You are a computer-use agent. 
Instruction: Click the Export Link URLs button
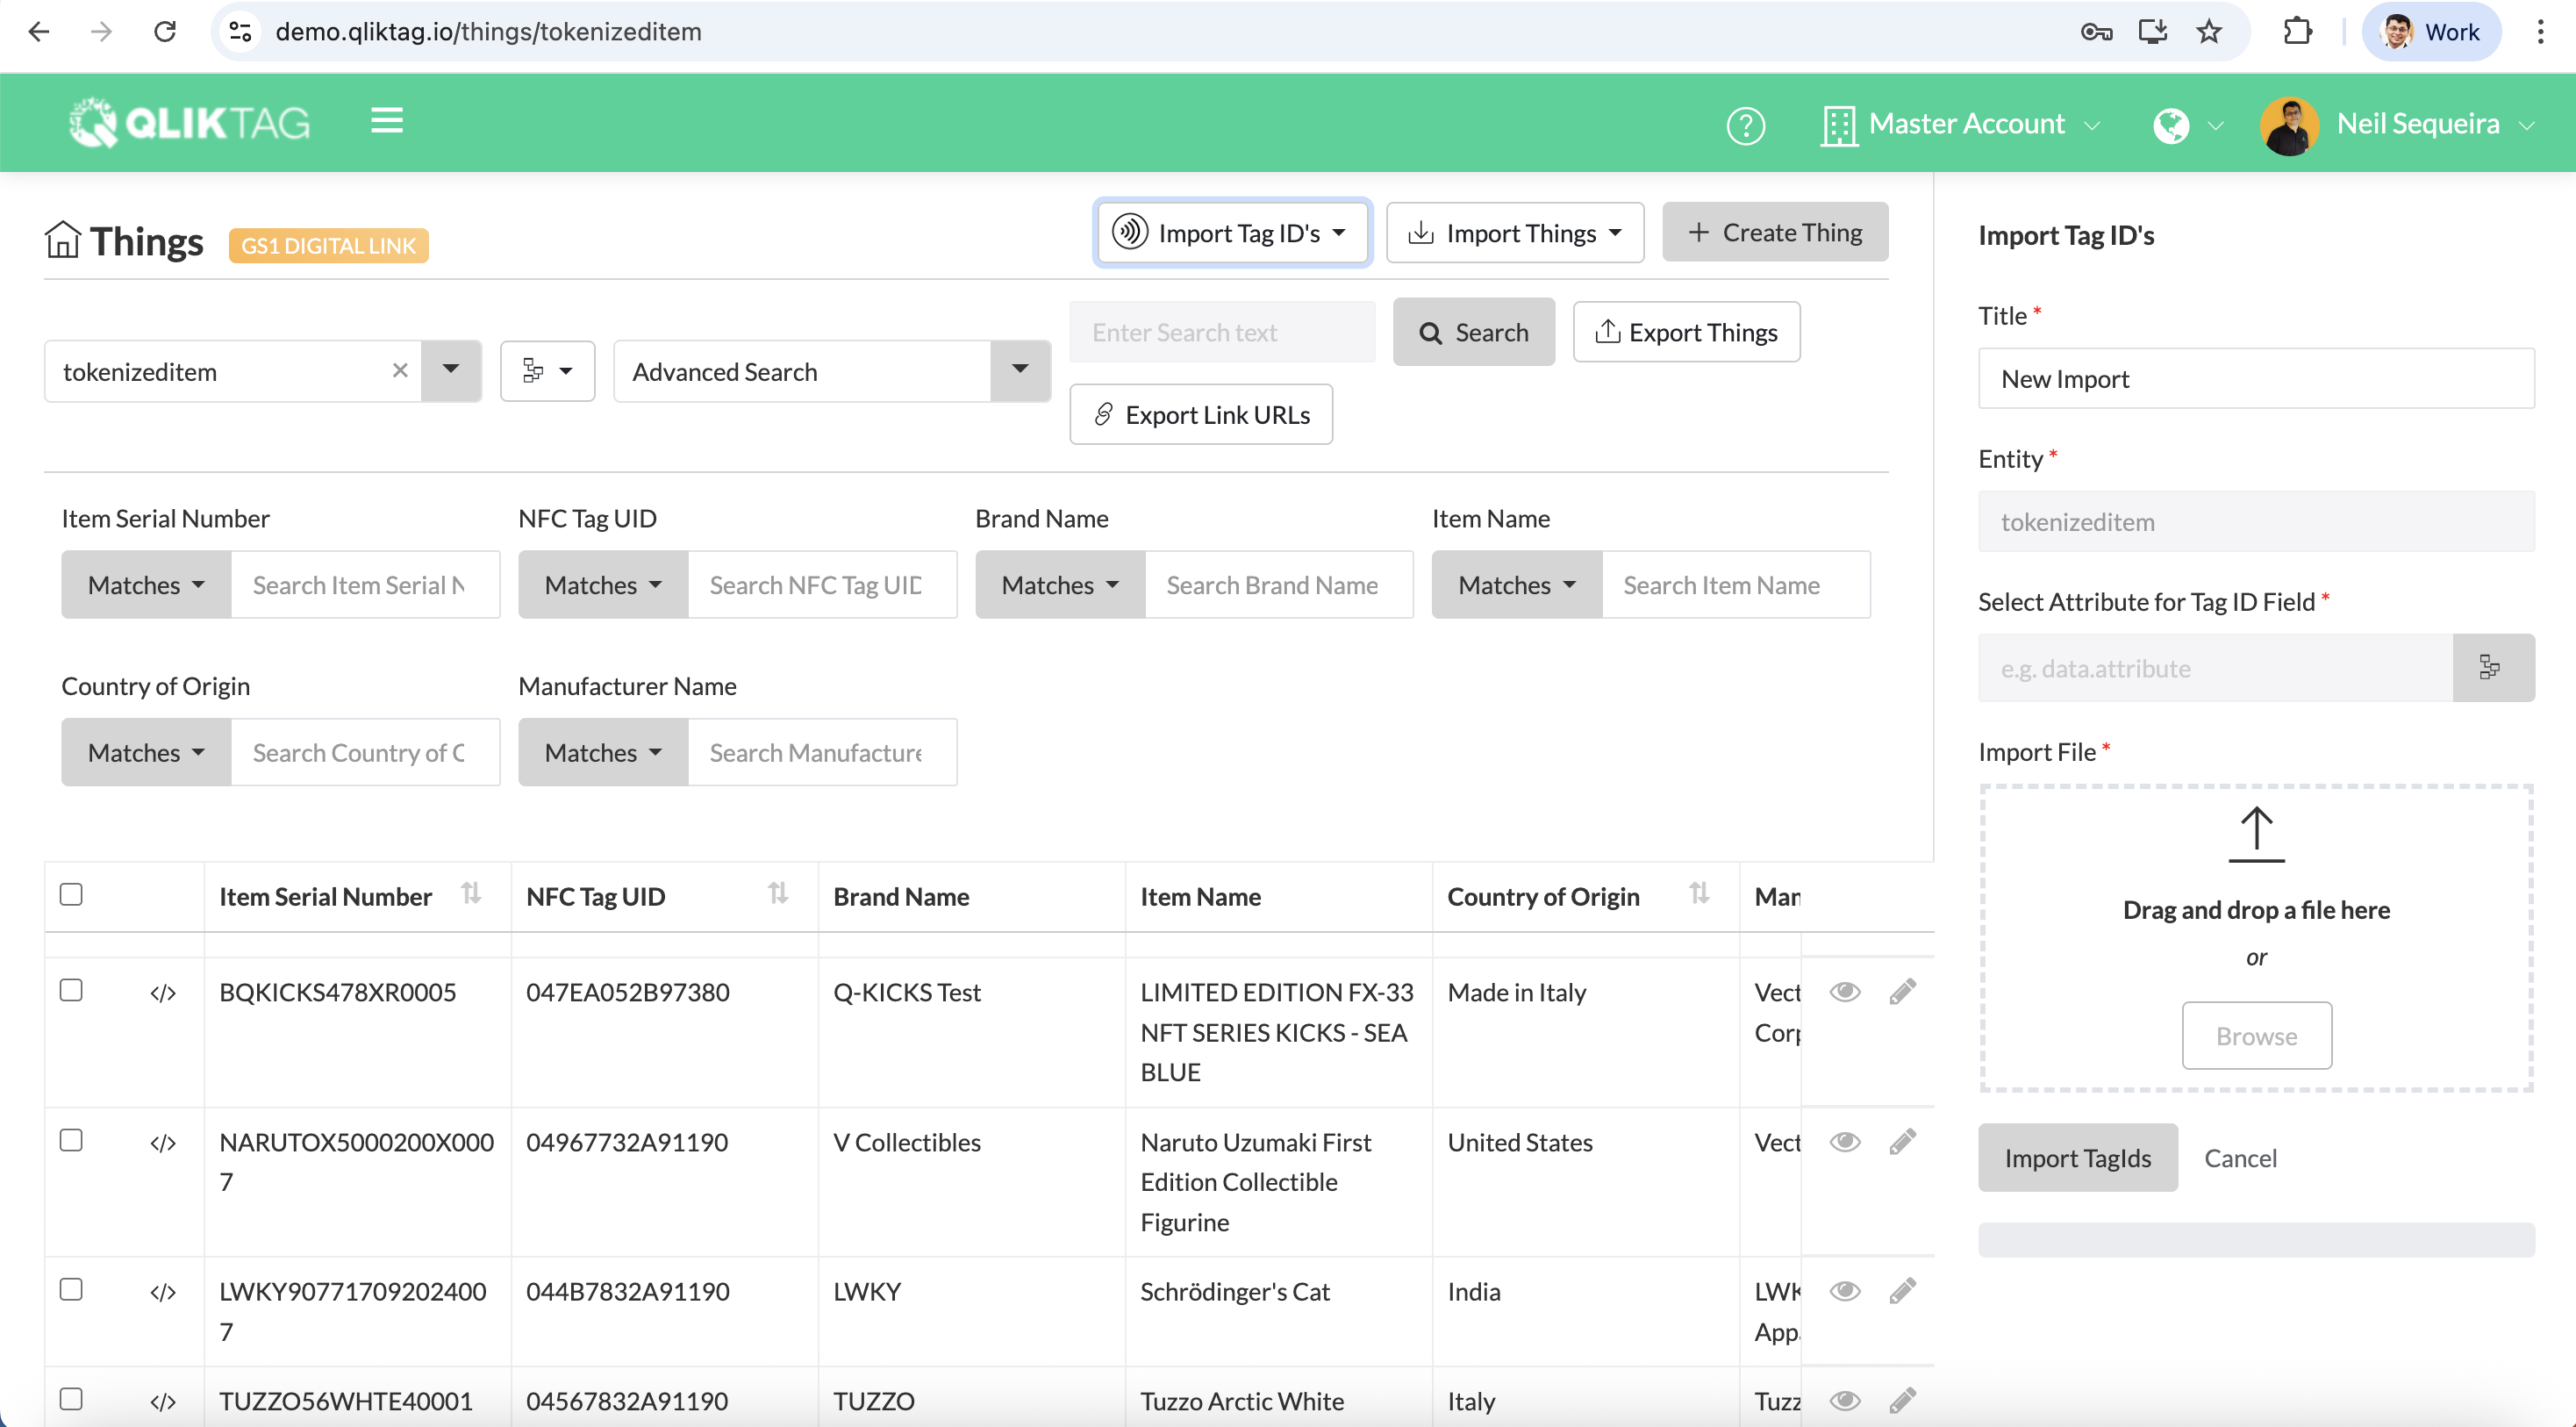click(1200, 414)
